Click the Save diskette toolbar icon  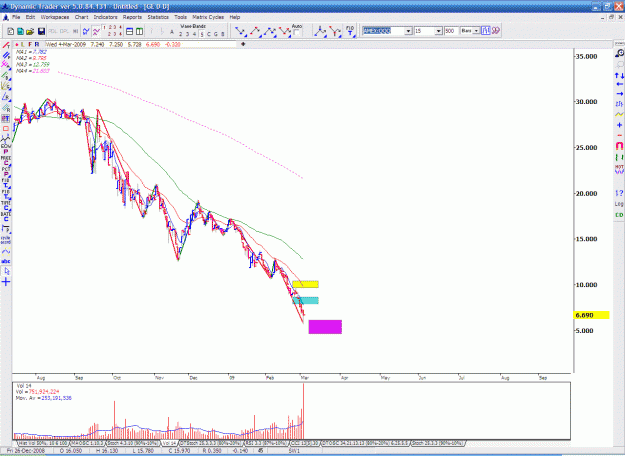click(x=41, y=31)
